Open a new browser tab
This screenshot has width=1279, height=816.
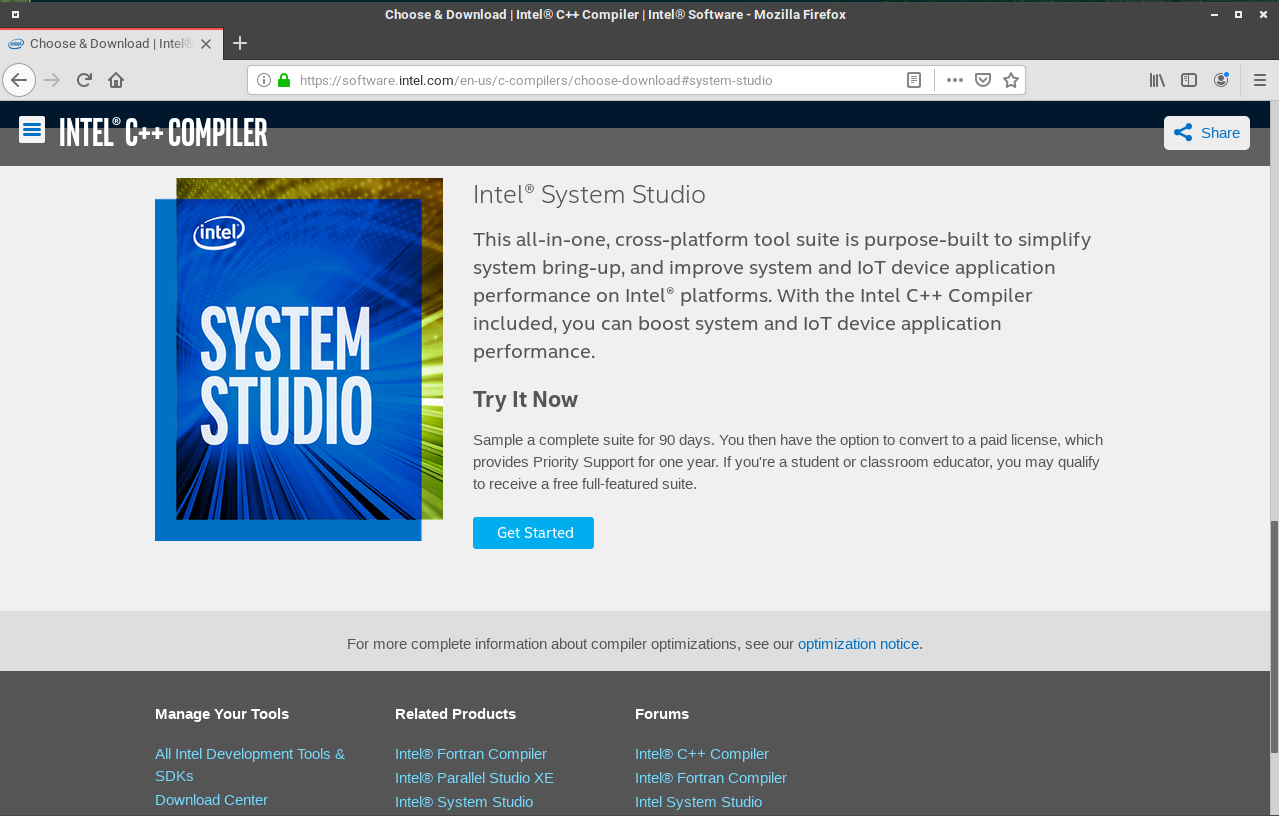(x=240, y=43)
